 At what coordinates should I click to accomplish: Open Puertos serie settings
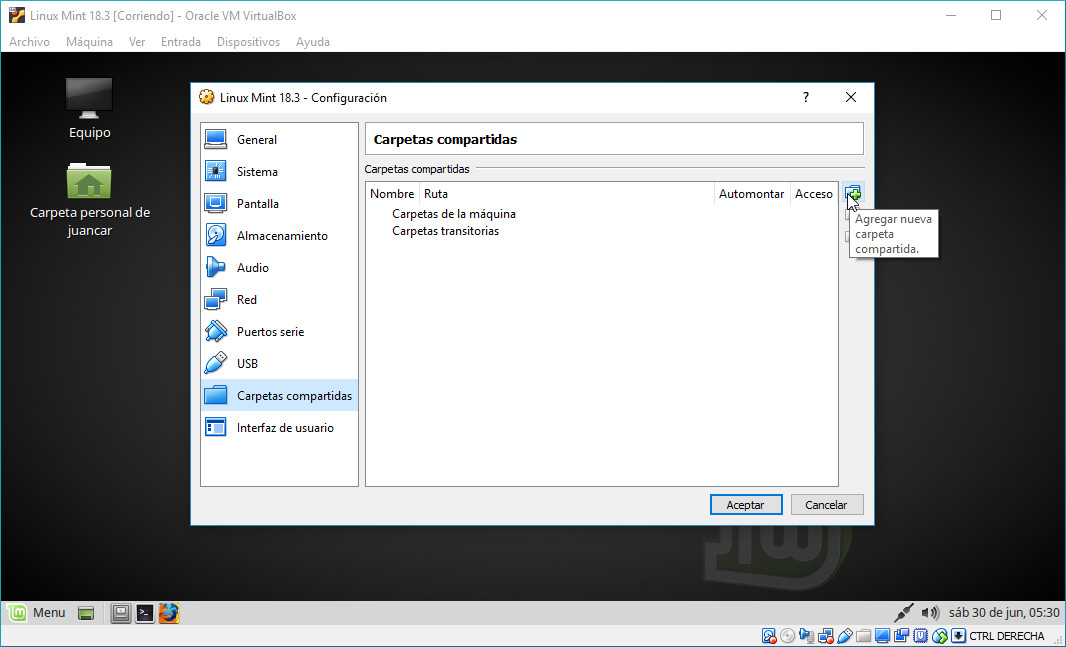(x=270, y=332)
